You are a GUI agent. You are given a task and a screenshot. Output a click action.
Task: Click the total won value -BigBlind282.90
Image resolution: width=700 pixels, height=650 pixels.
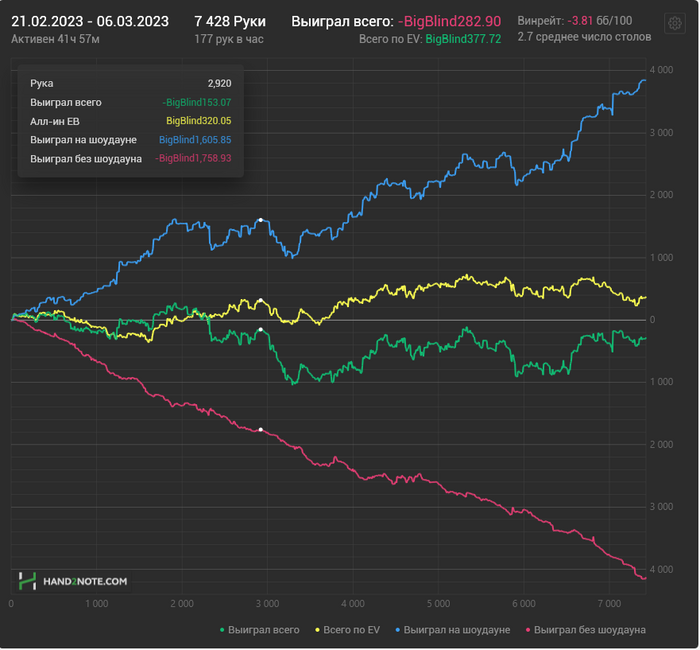[x=449, y=21]
